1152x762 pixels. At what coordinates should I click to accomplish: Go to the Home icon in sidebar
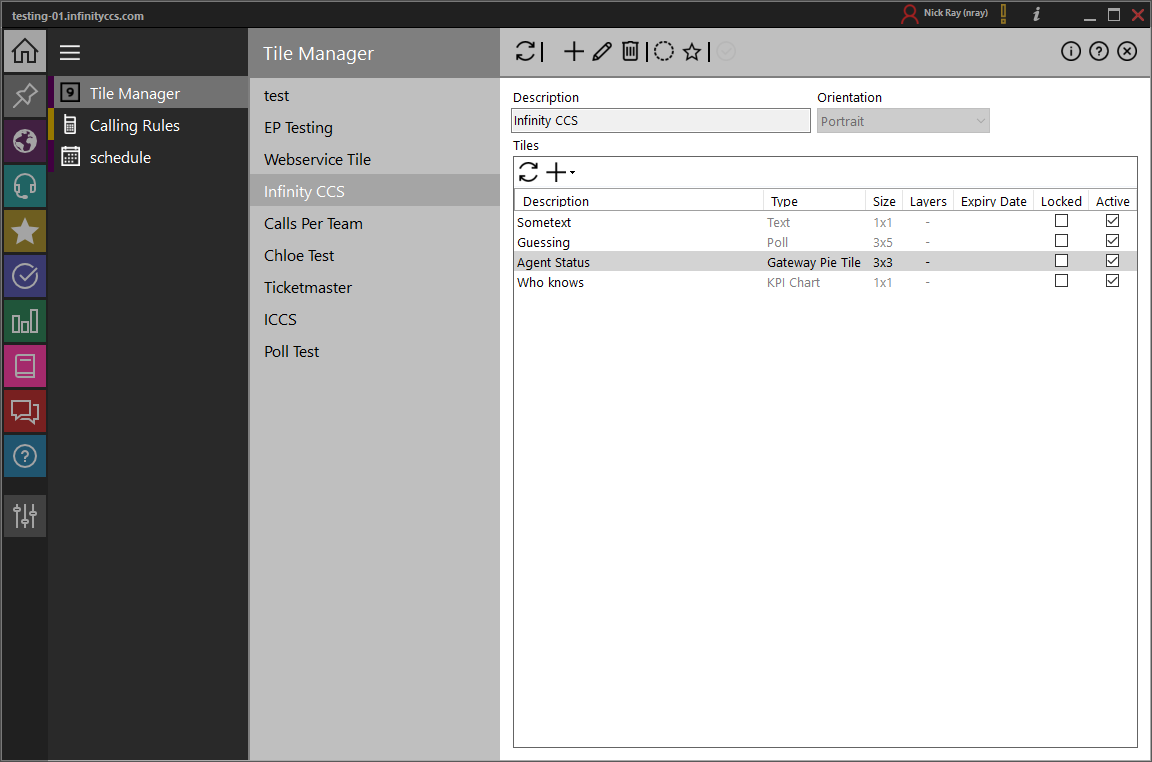(25, 51)
